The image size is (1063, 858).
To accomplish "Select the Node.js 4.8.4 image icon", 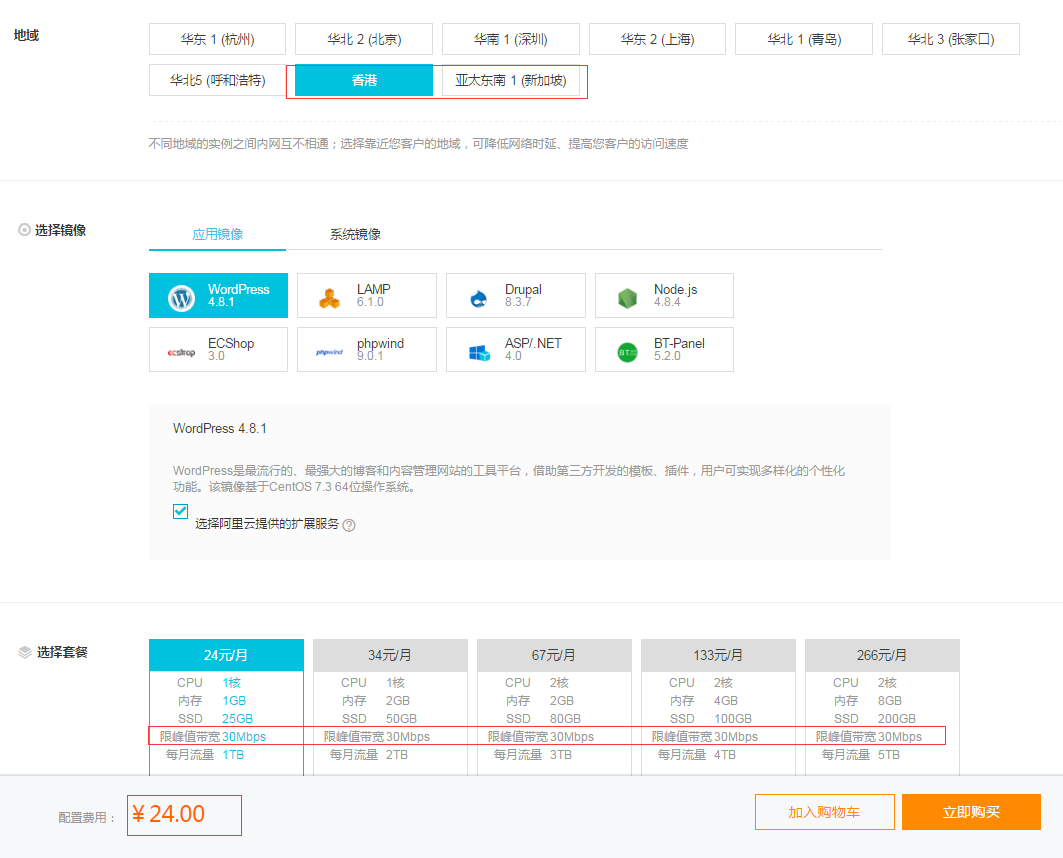I will [627, 297].
